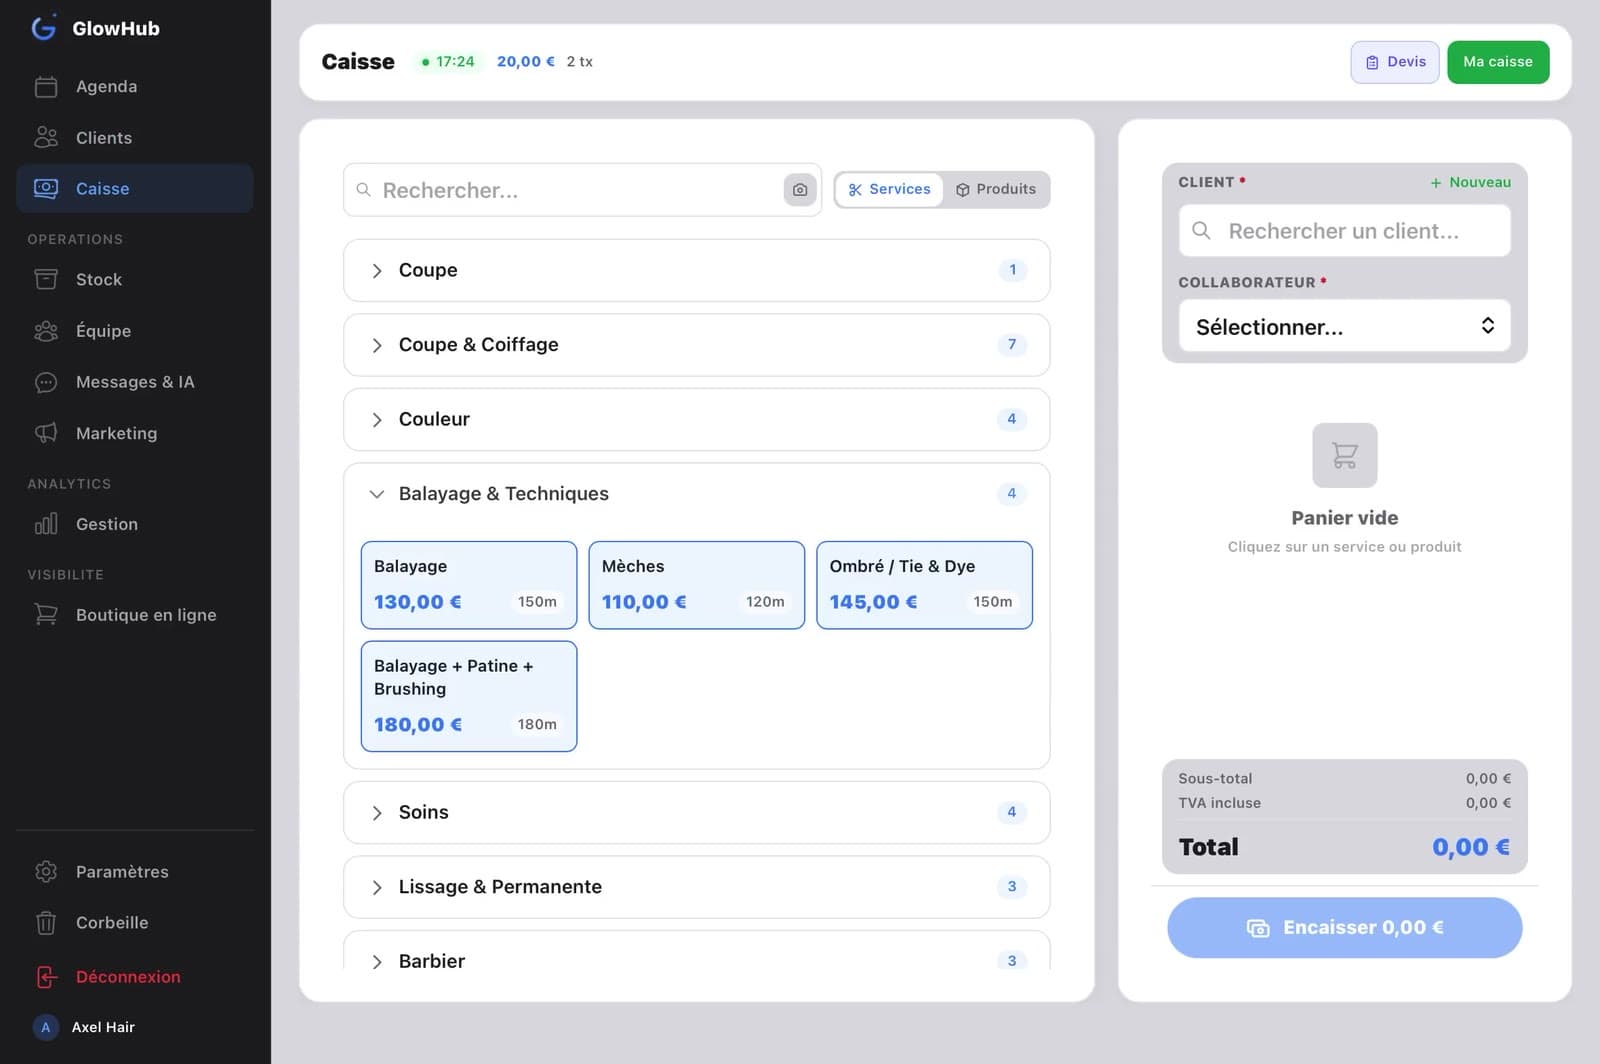The image size is (1600, 1064).
Task: Expand the Couleur category
Action: pyautogui.click(x=696, y=419)
